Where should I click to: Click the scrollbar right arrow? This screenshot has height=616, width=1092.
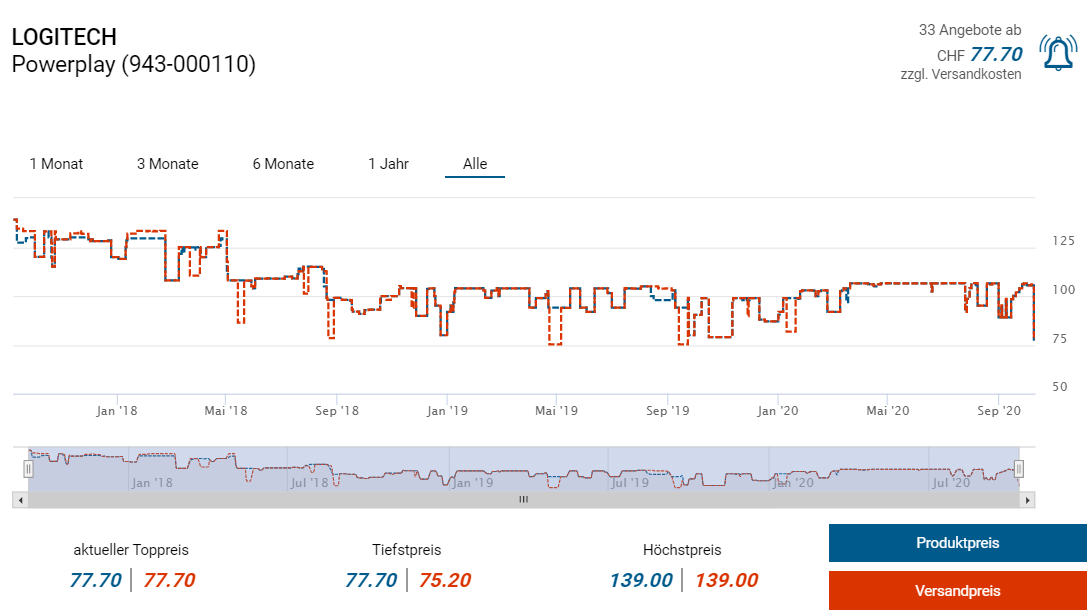click(x=1028, y=499)
